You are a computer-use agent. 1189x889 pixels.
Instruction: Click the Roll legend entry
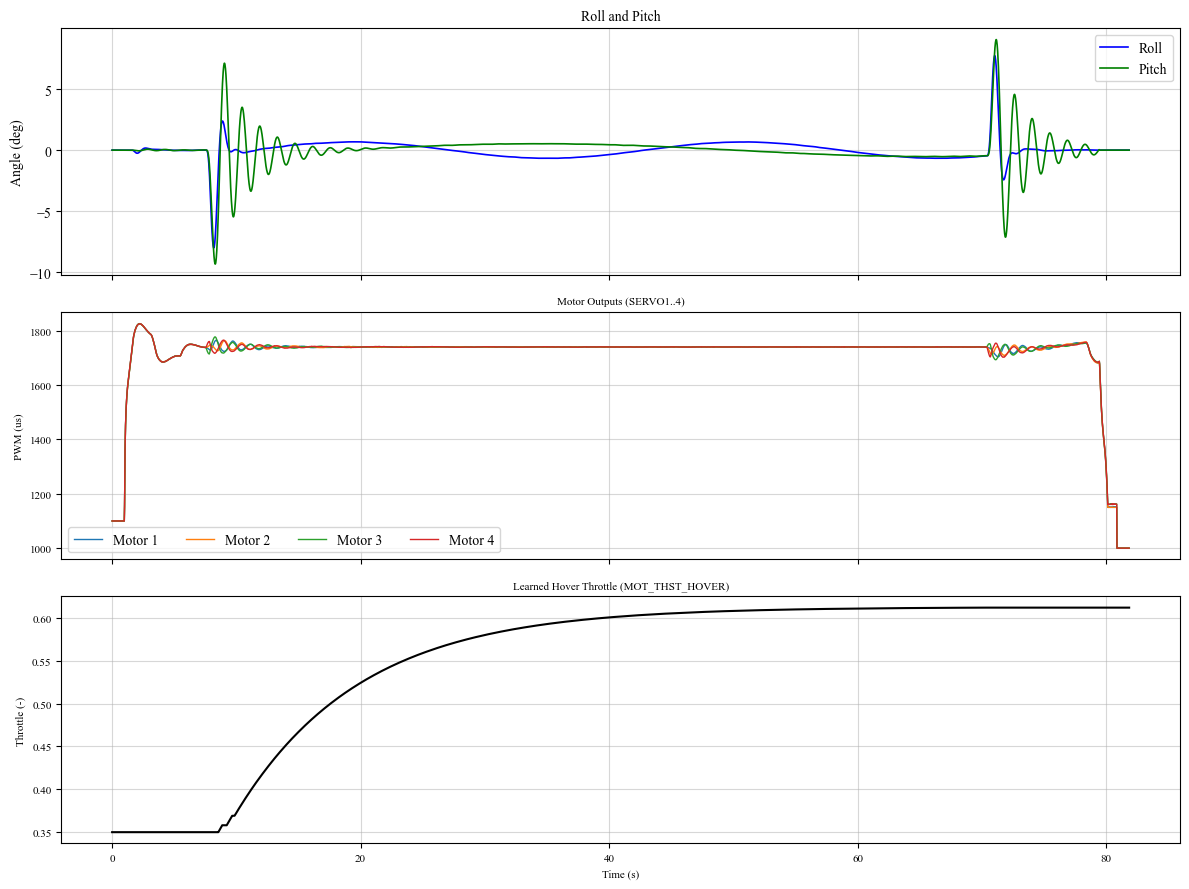click(1131, 48)
